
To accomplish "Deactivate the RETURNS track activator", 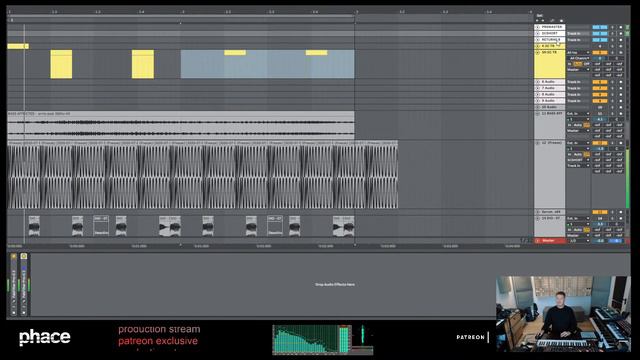I will pyautogui.click(x=600, y=40).
